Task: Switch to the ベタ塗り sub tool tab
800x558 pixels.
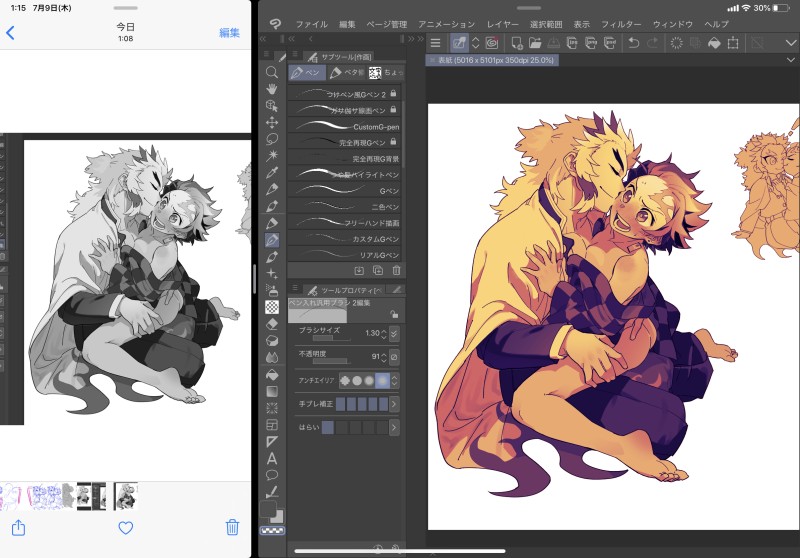Action: (347, 73)
